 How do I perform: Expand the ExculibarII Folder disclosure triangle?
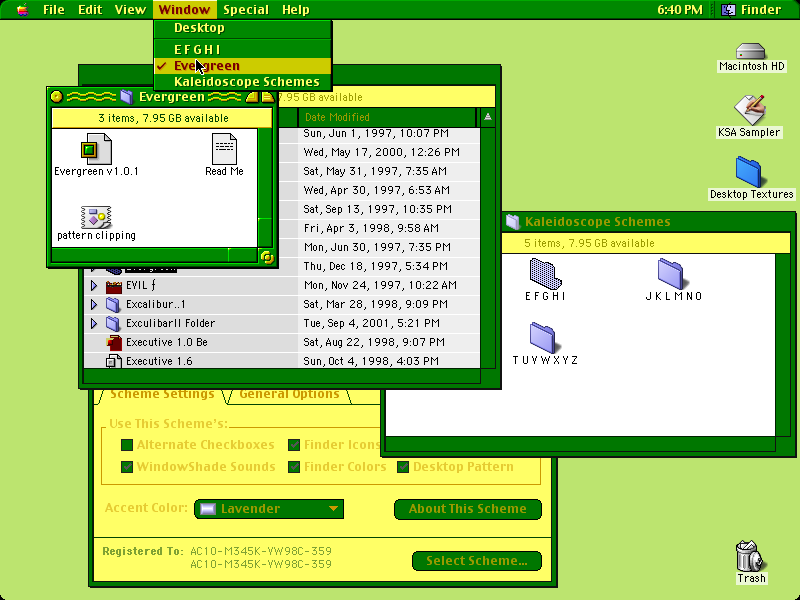(x=94, y=323)
